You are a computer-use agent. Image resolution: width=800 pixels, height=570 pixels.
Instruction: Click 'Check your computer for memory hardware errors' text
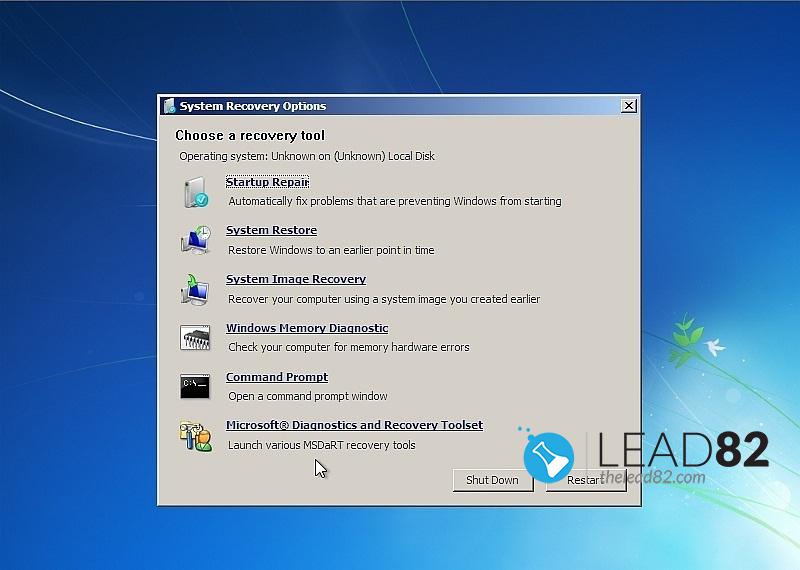pos(349,348)
